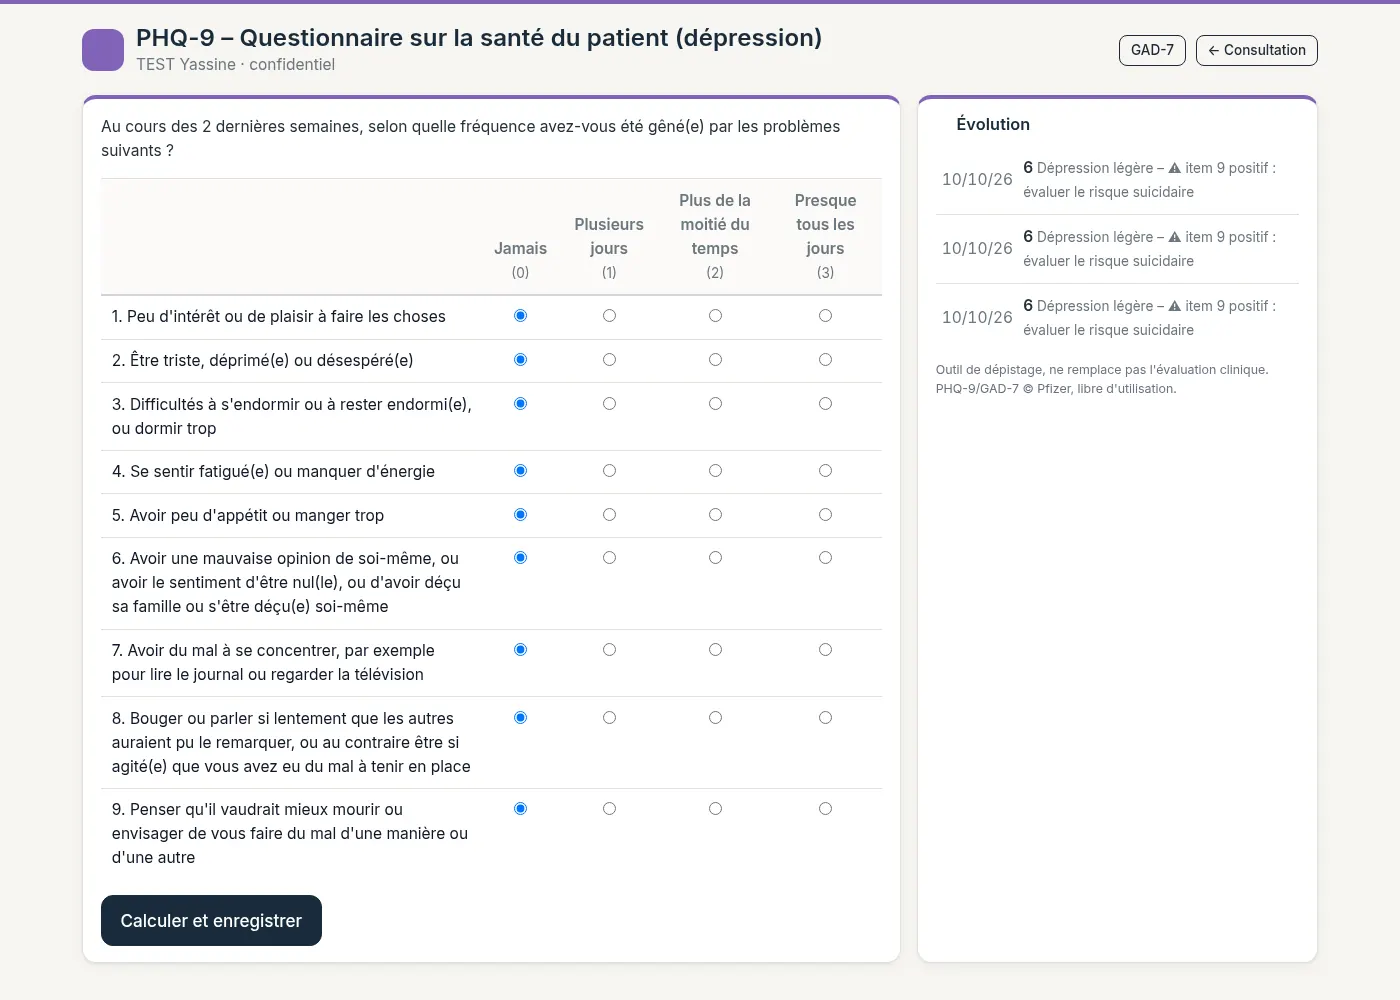
Task: Select Presque tous les jours for concentration item
Action: click(825, 650)
